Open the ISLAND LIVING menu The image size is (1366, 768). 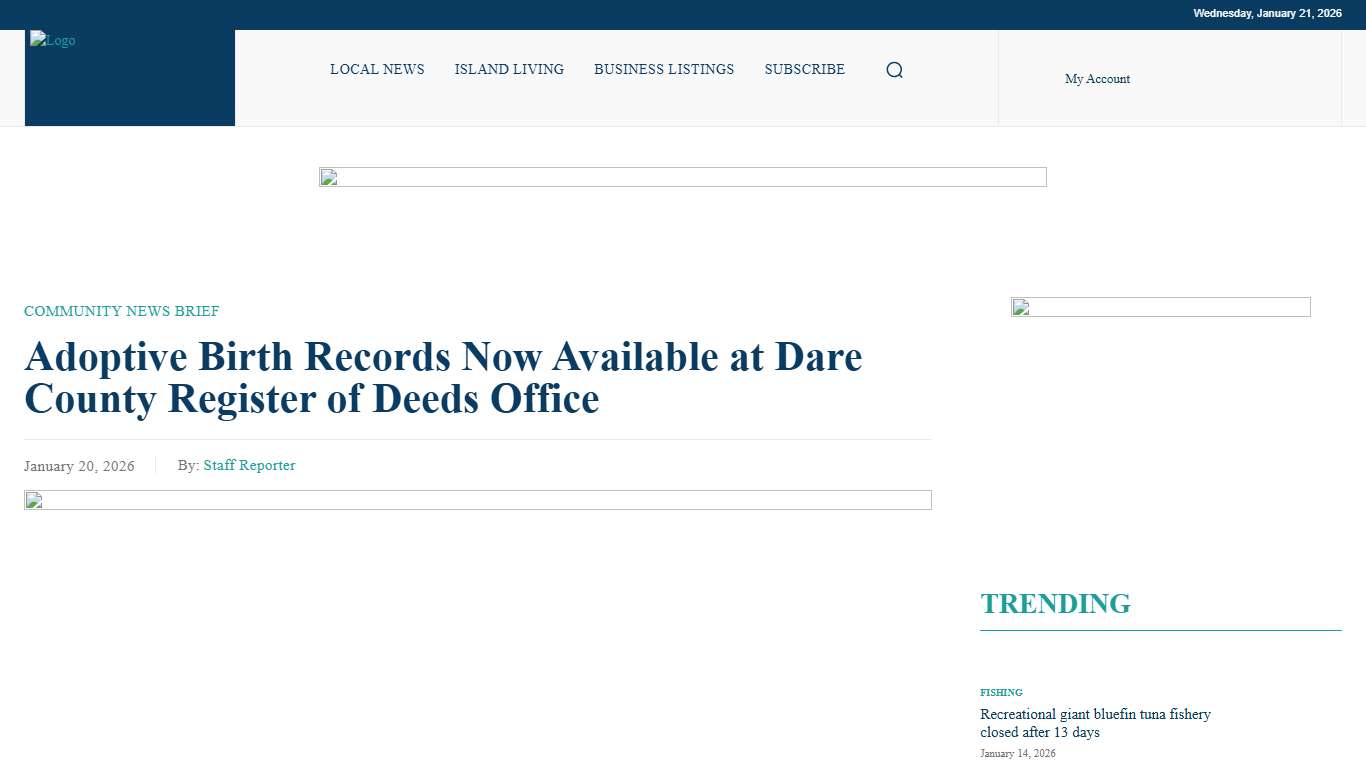click(x=509, y=69)
